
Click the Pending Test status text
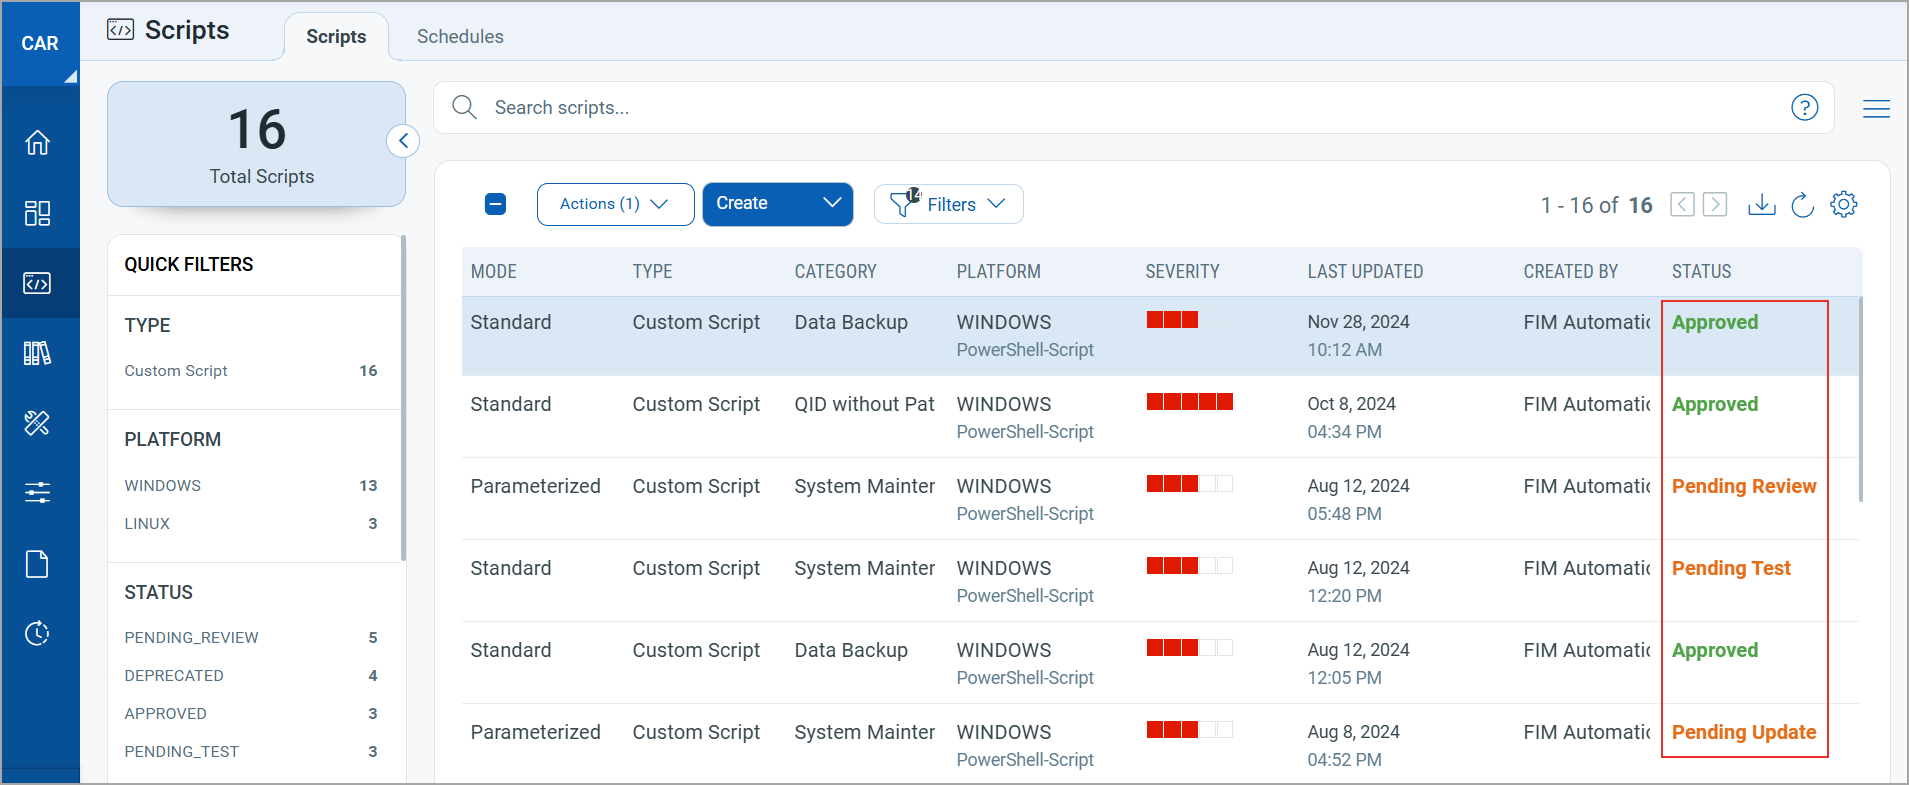tap(1731, 569)
